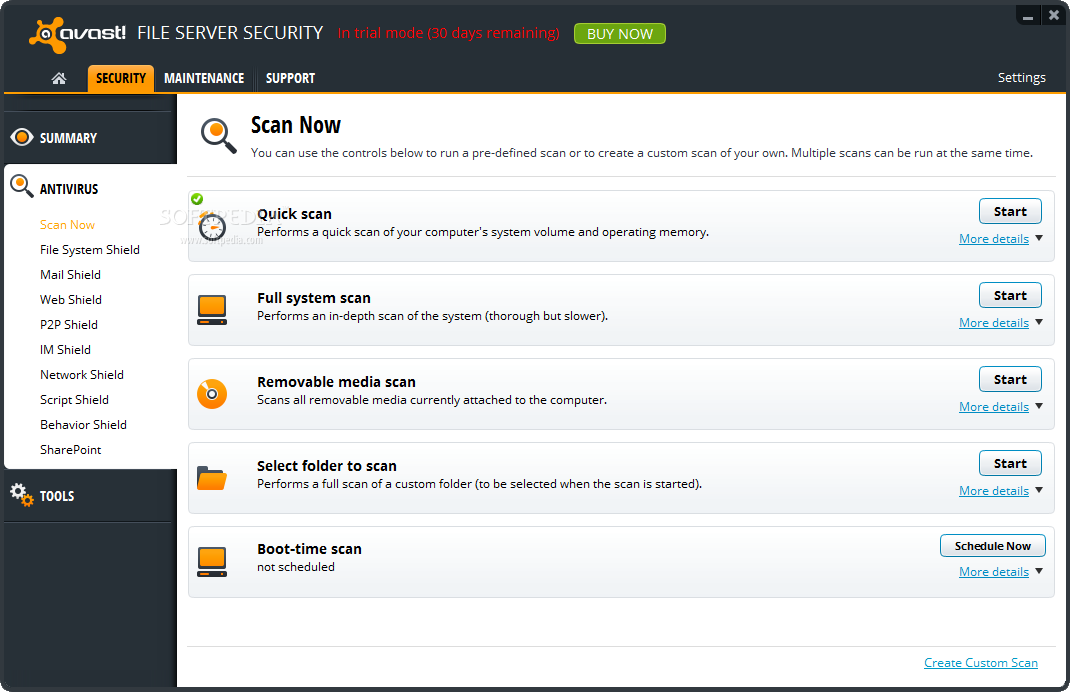
Task: Click the Buy Now button
Action: click(x=620, y=33)
